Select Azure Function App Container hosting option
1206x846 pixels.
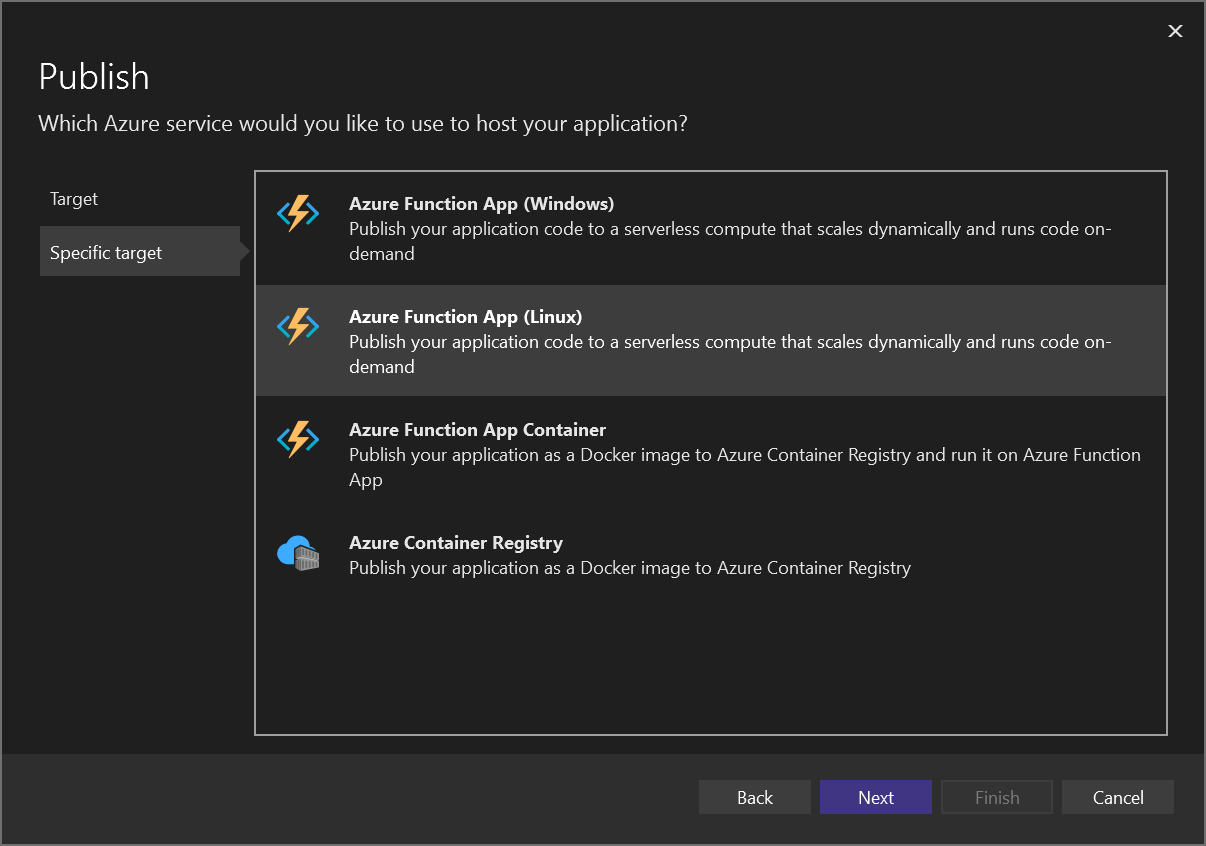tap(711, 454)
